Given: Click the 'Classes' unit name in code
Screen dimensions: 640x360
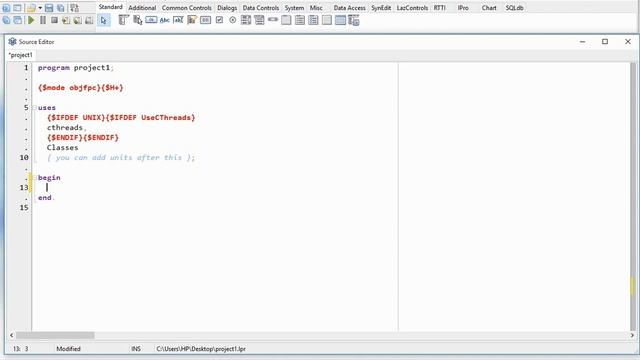Looking at the screenshot, I should tap(62, 148).
